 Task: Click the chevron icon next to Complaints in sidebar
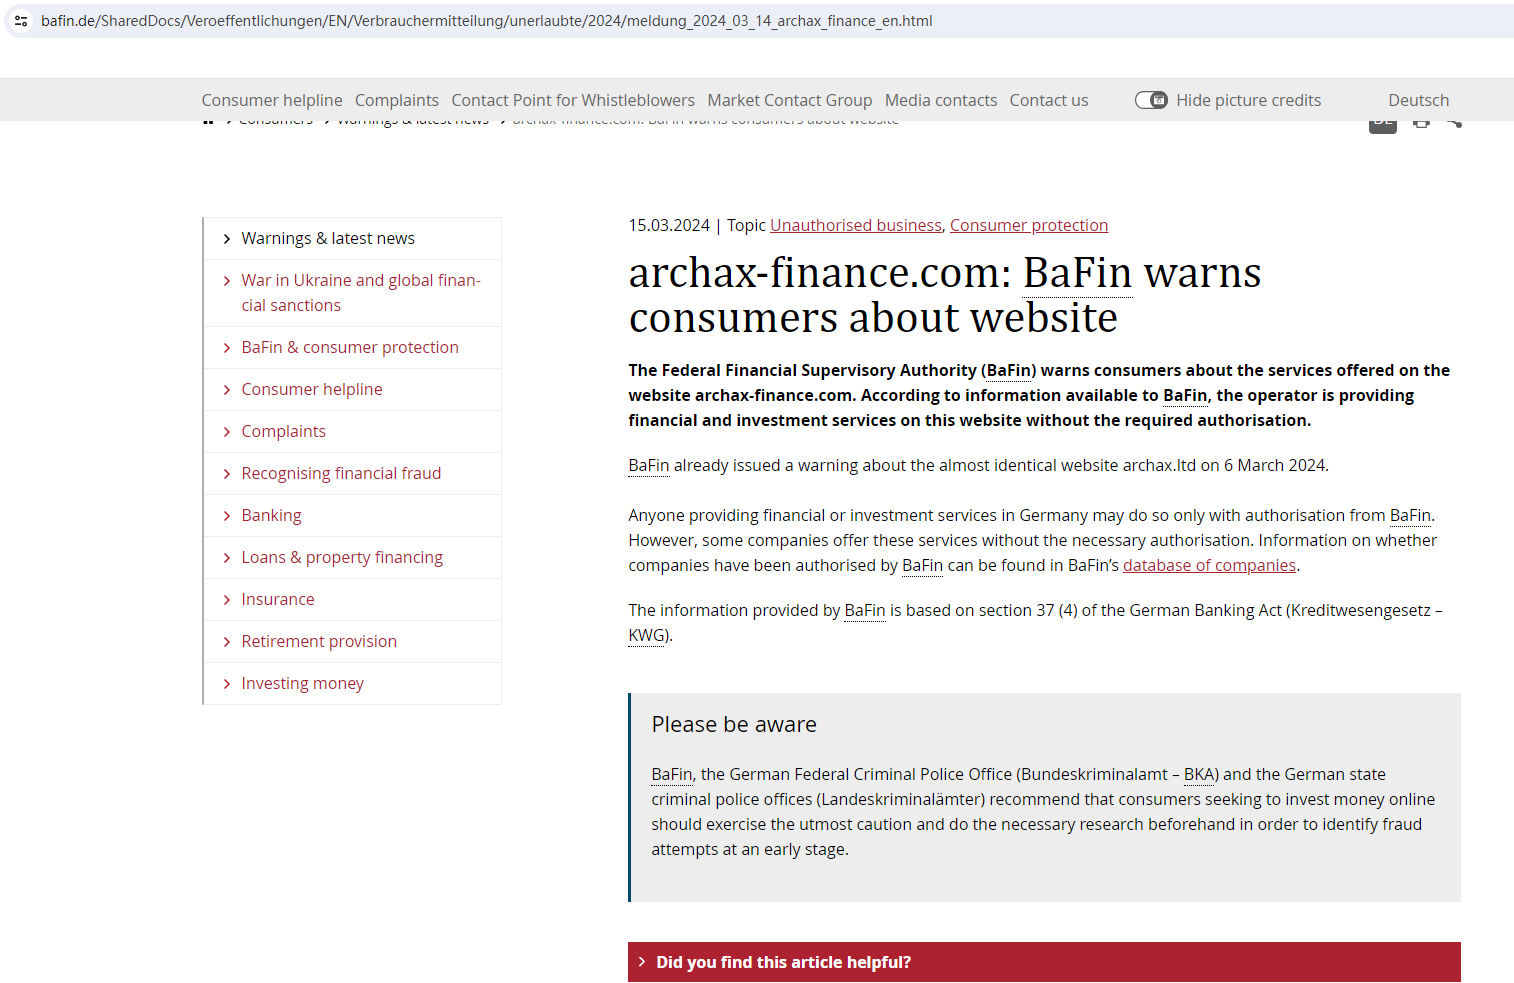click(227, 432)
